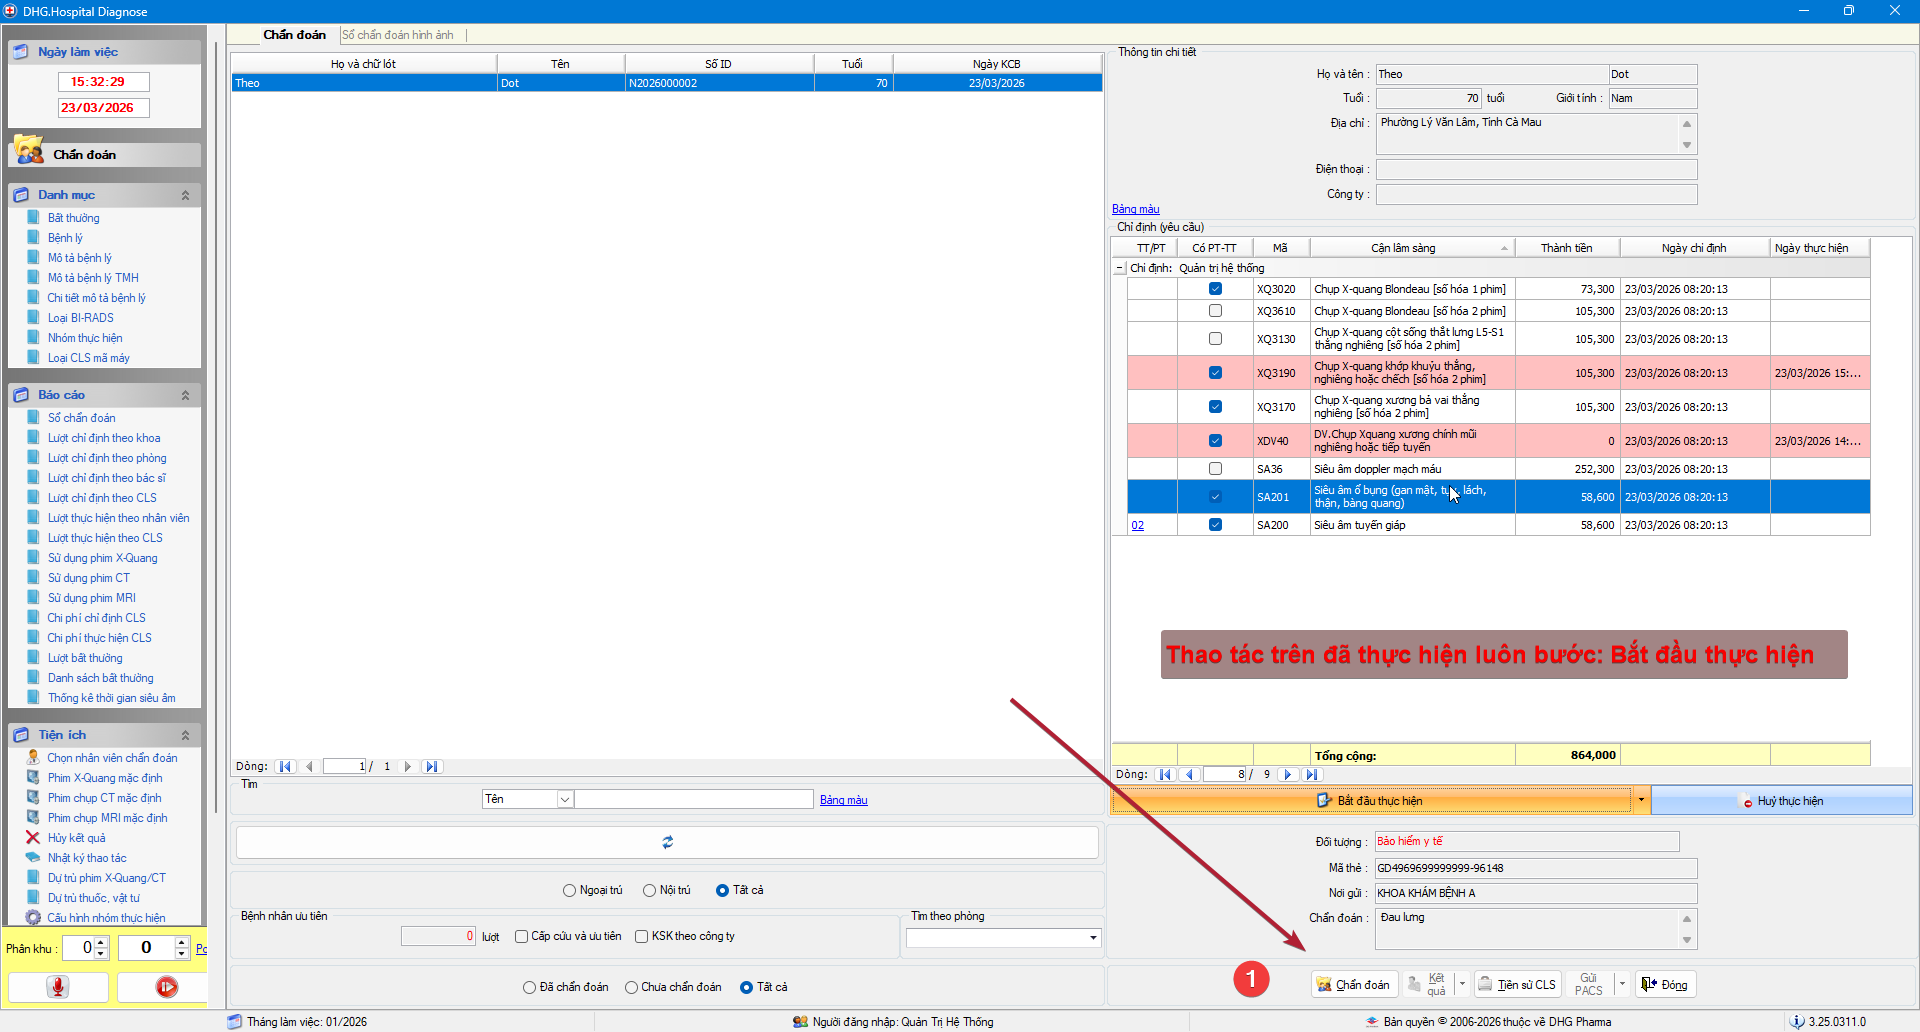Sort by Thành tiền column header
This screenshot has height=1032, width=1920.
[x=1567, y=248]
